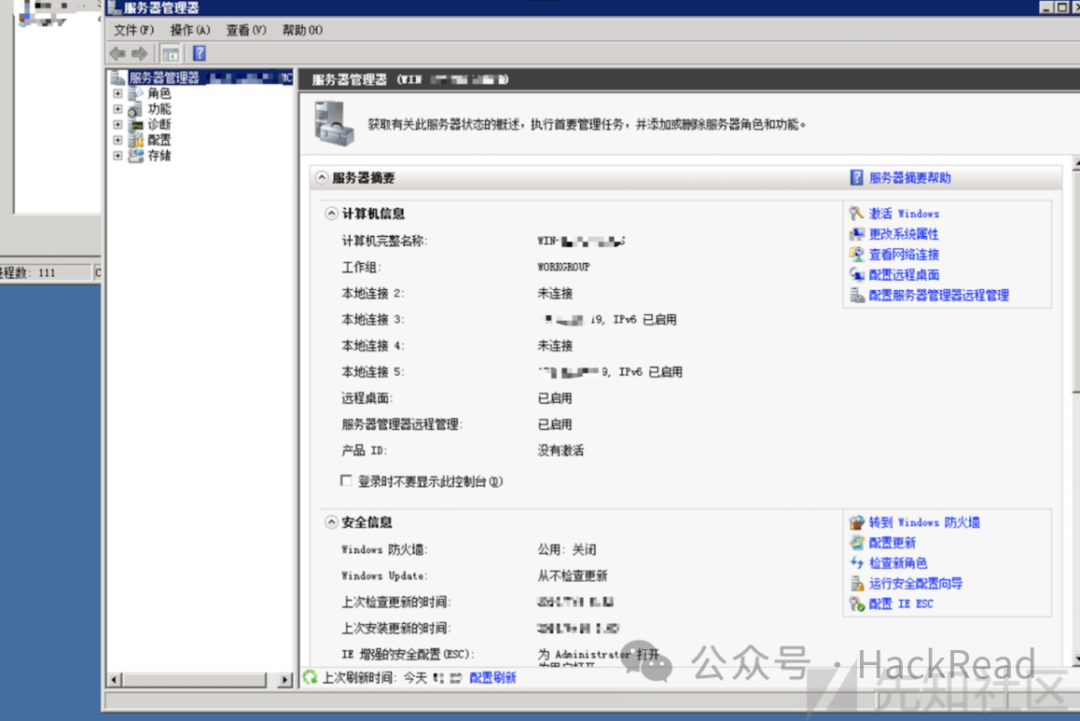The width and height of the screenshot is (1080, 721).
Task: Click the WORKGROUP workgroup value
Action: pyautogui.click(x=563, y=267)
